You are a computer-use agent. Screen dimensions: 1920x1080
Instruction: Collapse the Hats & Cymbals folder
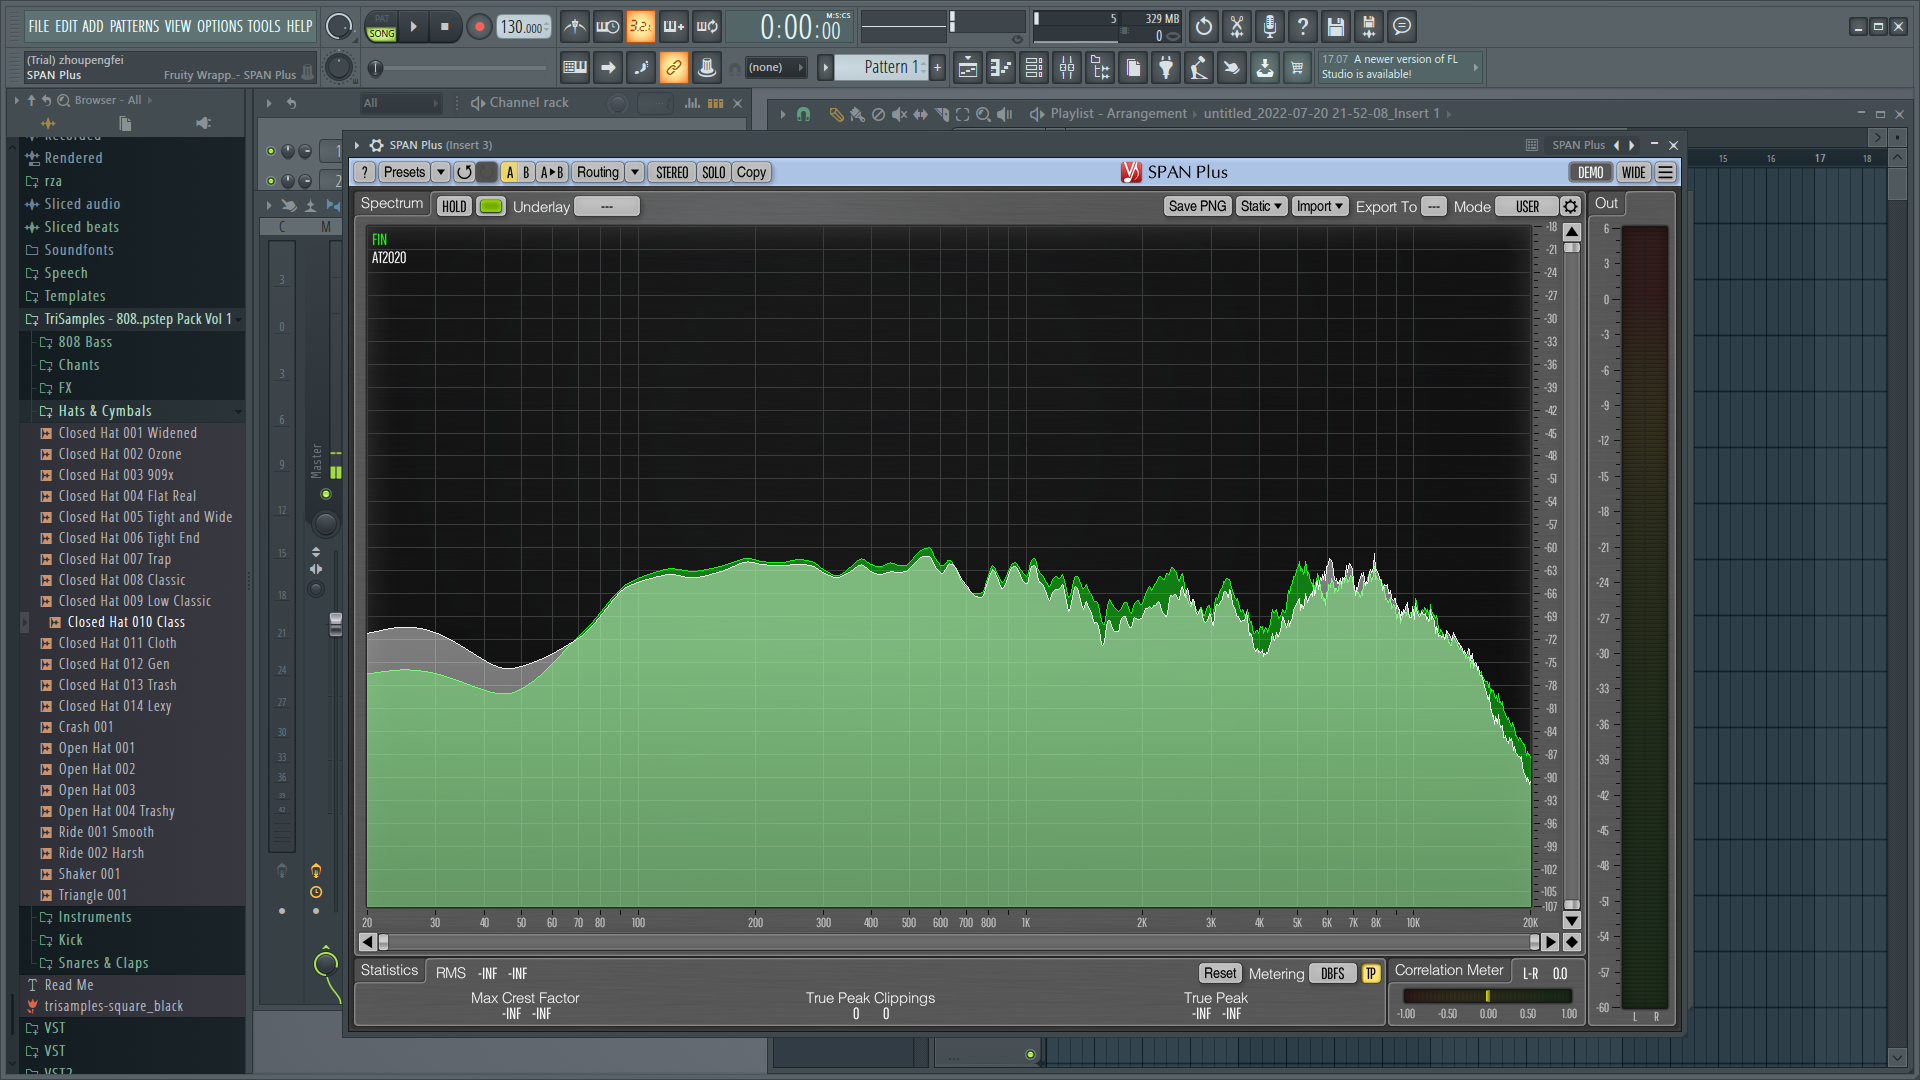coord(104,411)
